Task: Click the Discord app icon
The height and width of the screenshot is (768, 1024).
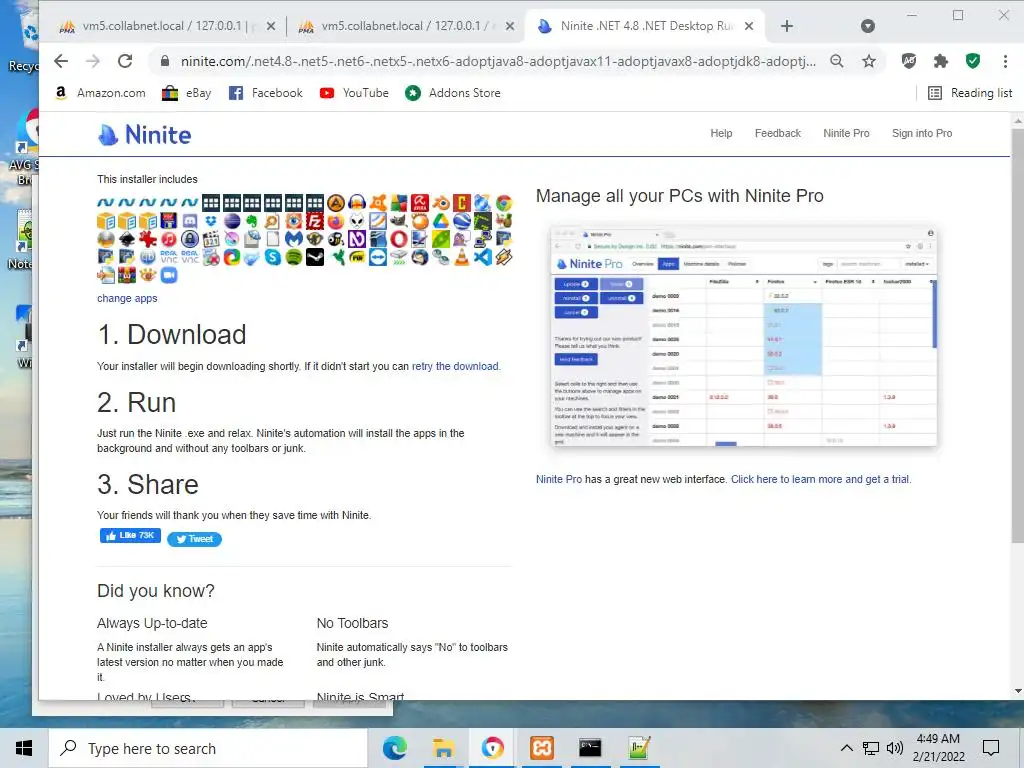Action: click(190, 221)
